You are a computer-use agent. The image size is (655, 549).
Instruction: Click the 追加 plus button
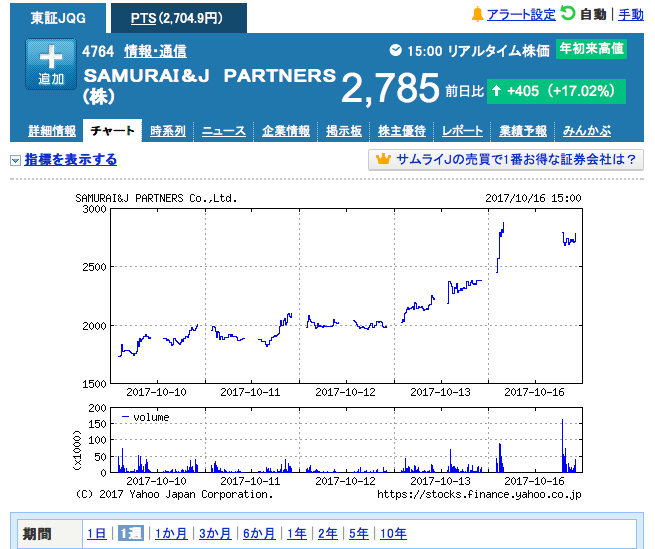51,64
